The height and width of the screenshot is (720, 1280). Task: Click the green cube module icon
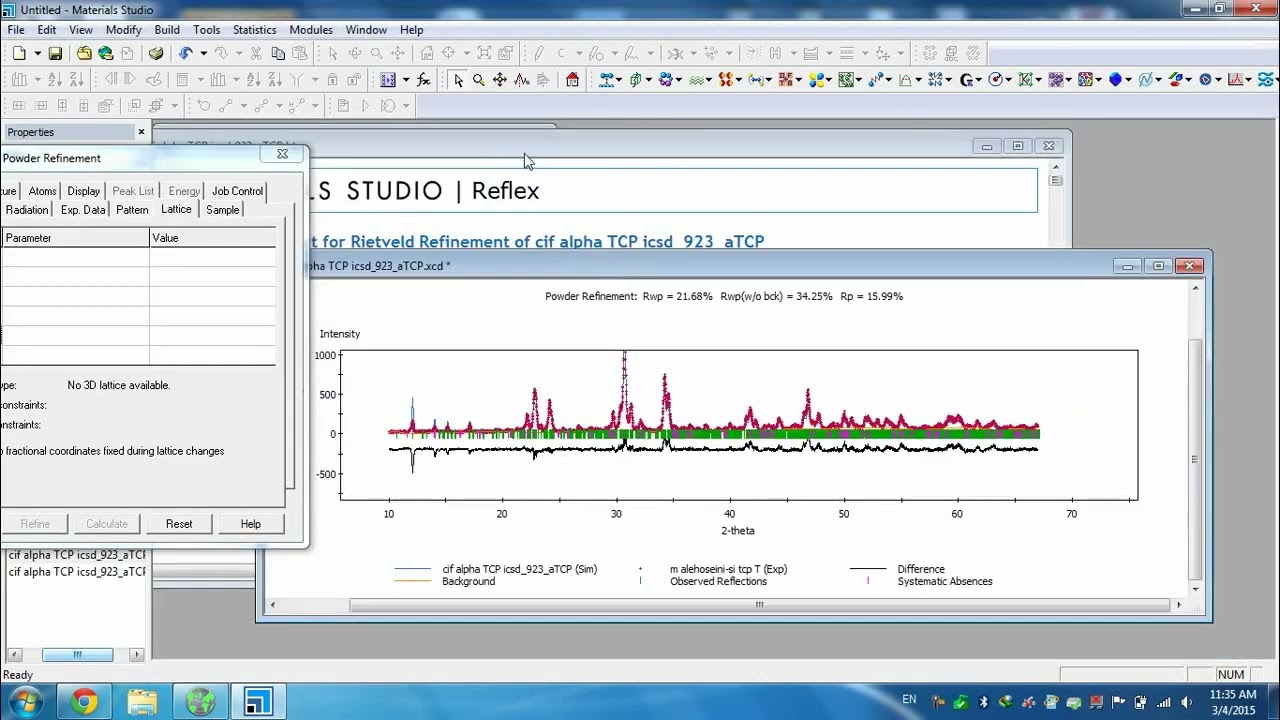tap(636, 80)
